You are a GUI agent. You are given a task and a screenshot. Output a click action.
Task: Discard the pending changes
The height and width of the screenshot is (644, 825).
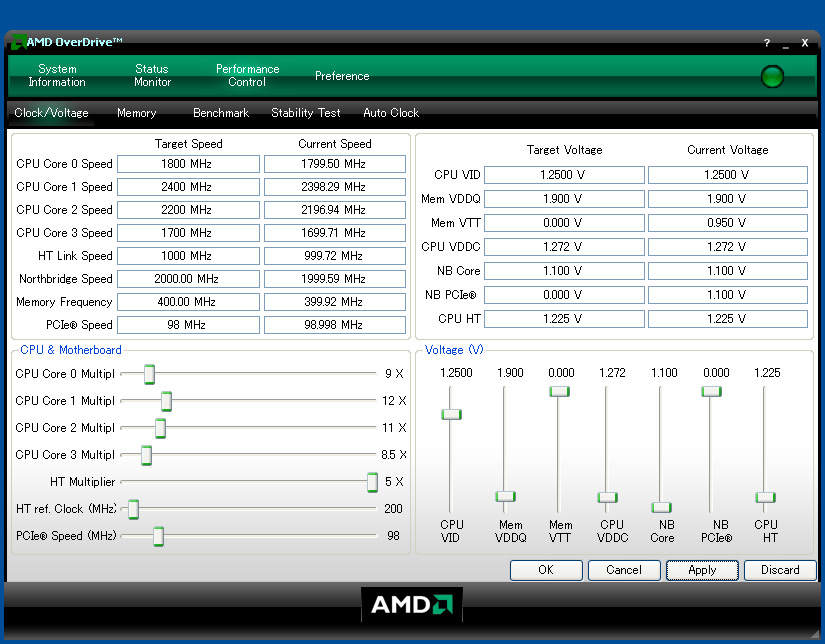780,570
